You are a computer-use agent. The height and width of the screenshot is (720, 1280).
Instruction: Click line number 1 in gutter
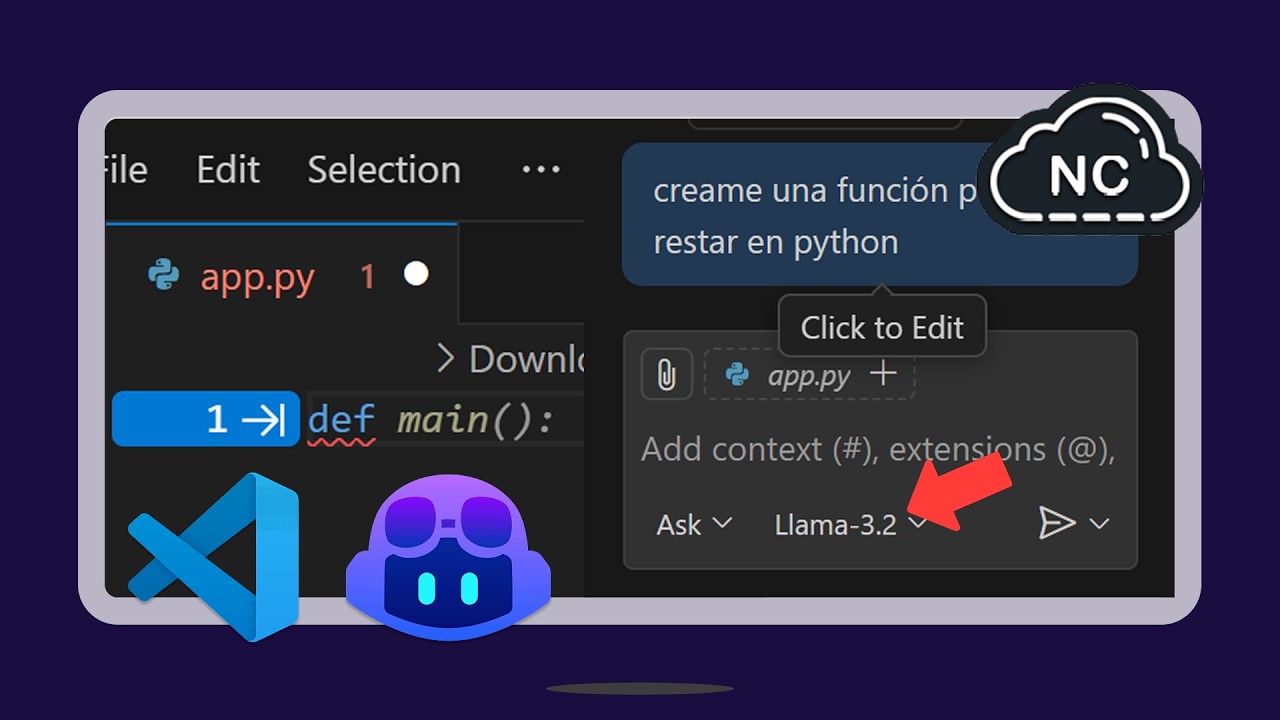(217, 419)
